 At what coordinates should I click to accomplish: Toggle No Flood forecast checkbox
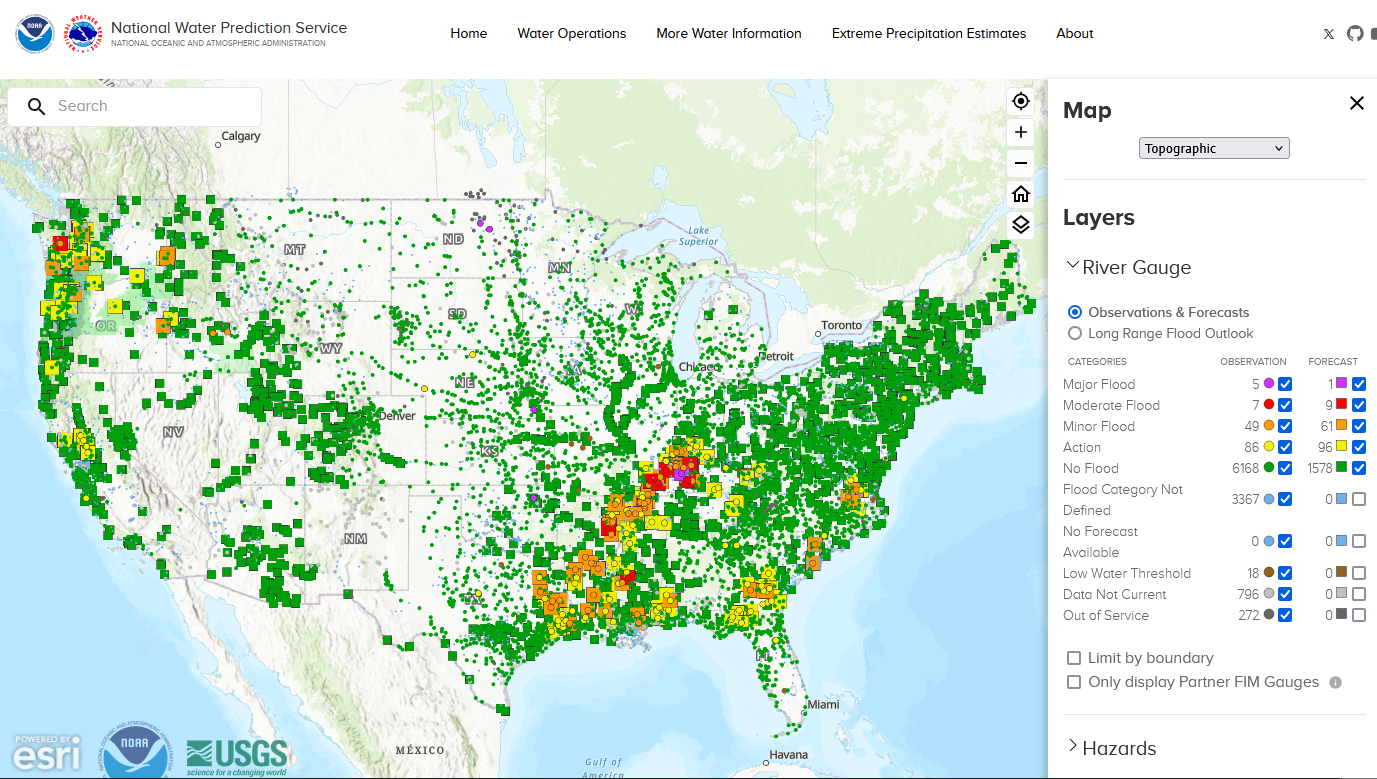[x=1359, y=468]
